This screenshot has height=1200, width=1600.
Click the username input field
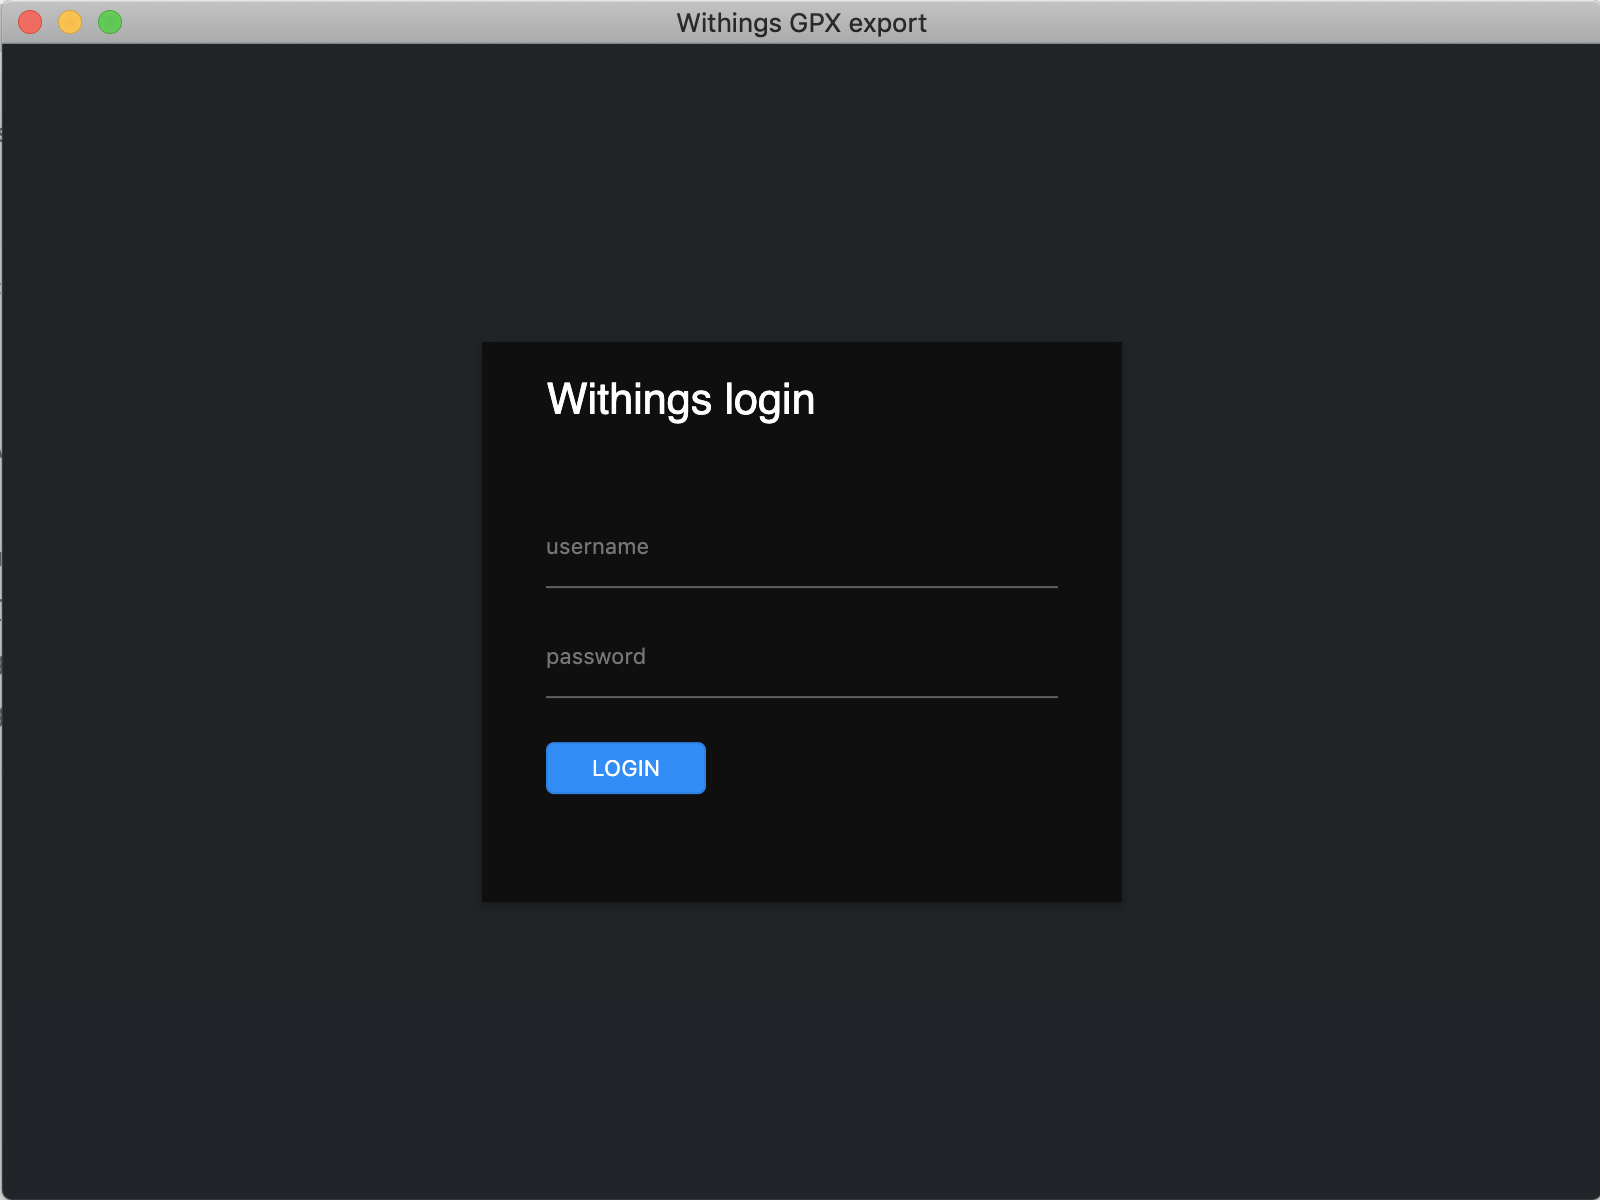801,548
